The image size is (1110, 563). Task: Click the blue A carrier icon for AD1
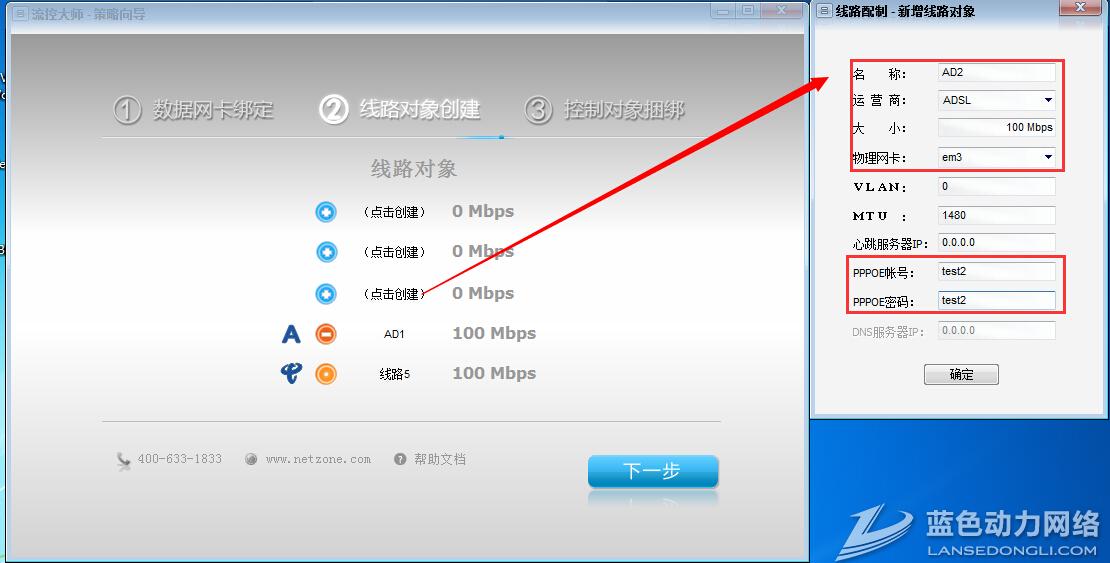coord(291,334)
